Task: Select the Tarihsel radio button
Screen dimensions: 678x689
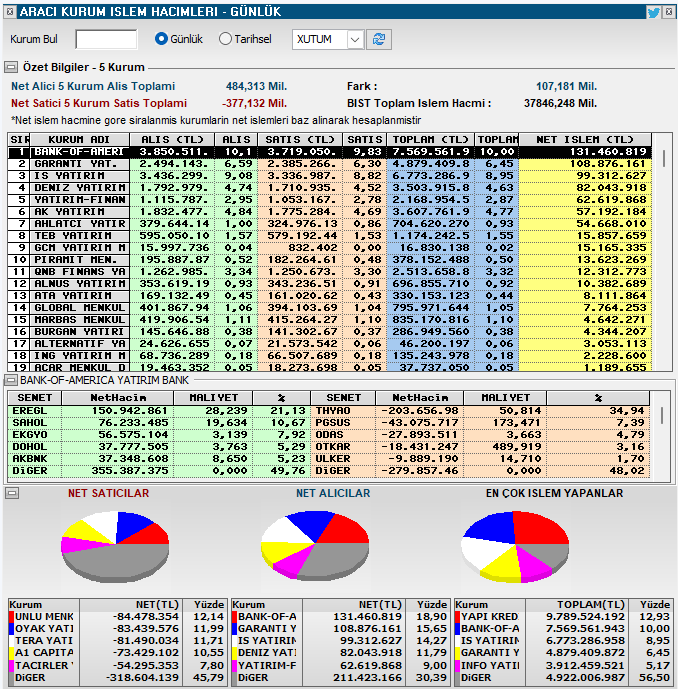Action: tap(225, 39)
